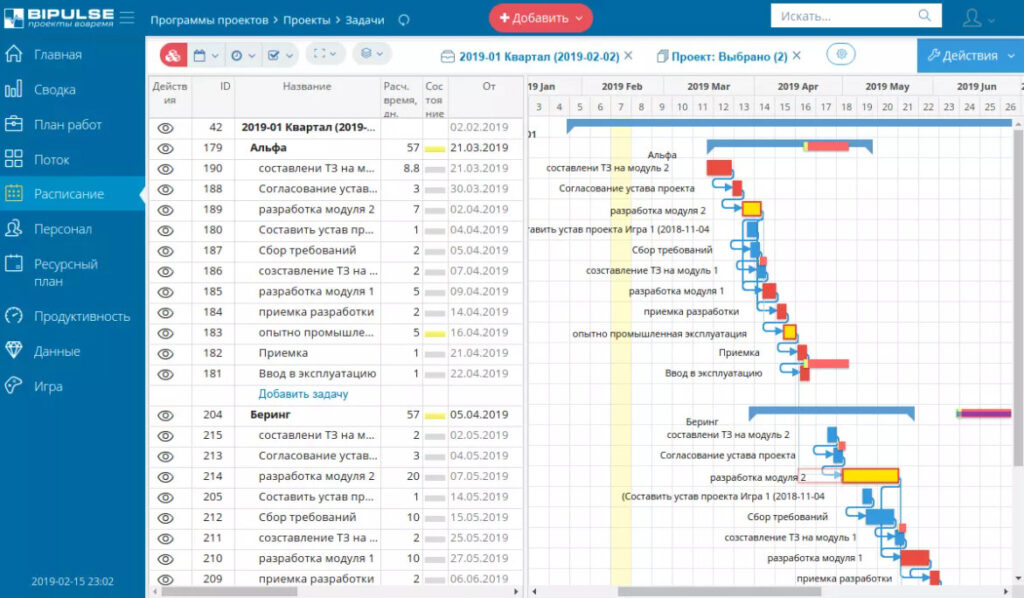Open the Игра section in sidebar
This screenshot has width=1024, height=598.
48,386
